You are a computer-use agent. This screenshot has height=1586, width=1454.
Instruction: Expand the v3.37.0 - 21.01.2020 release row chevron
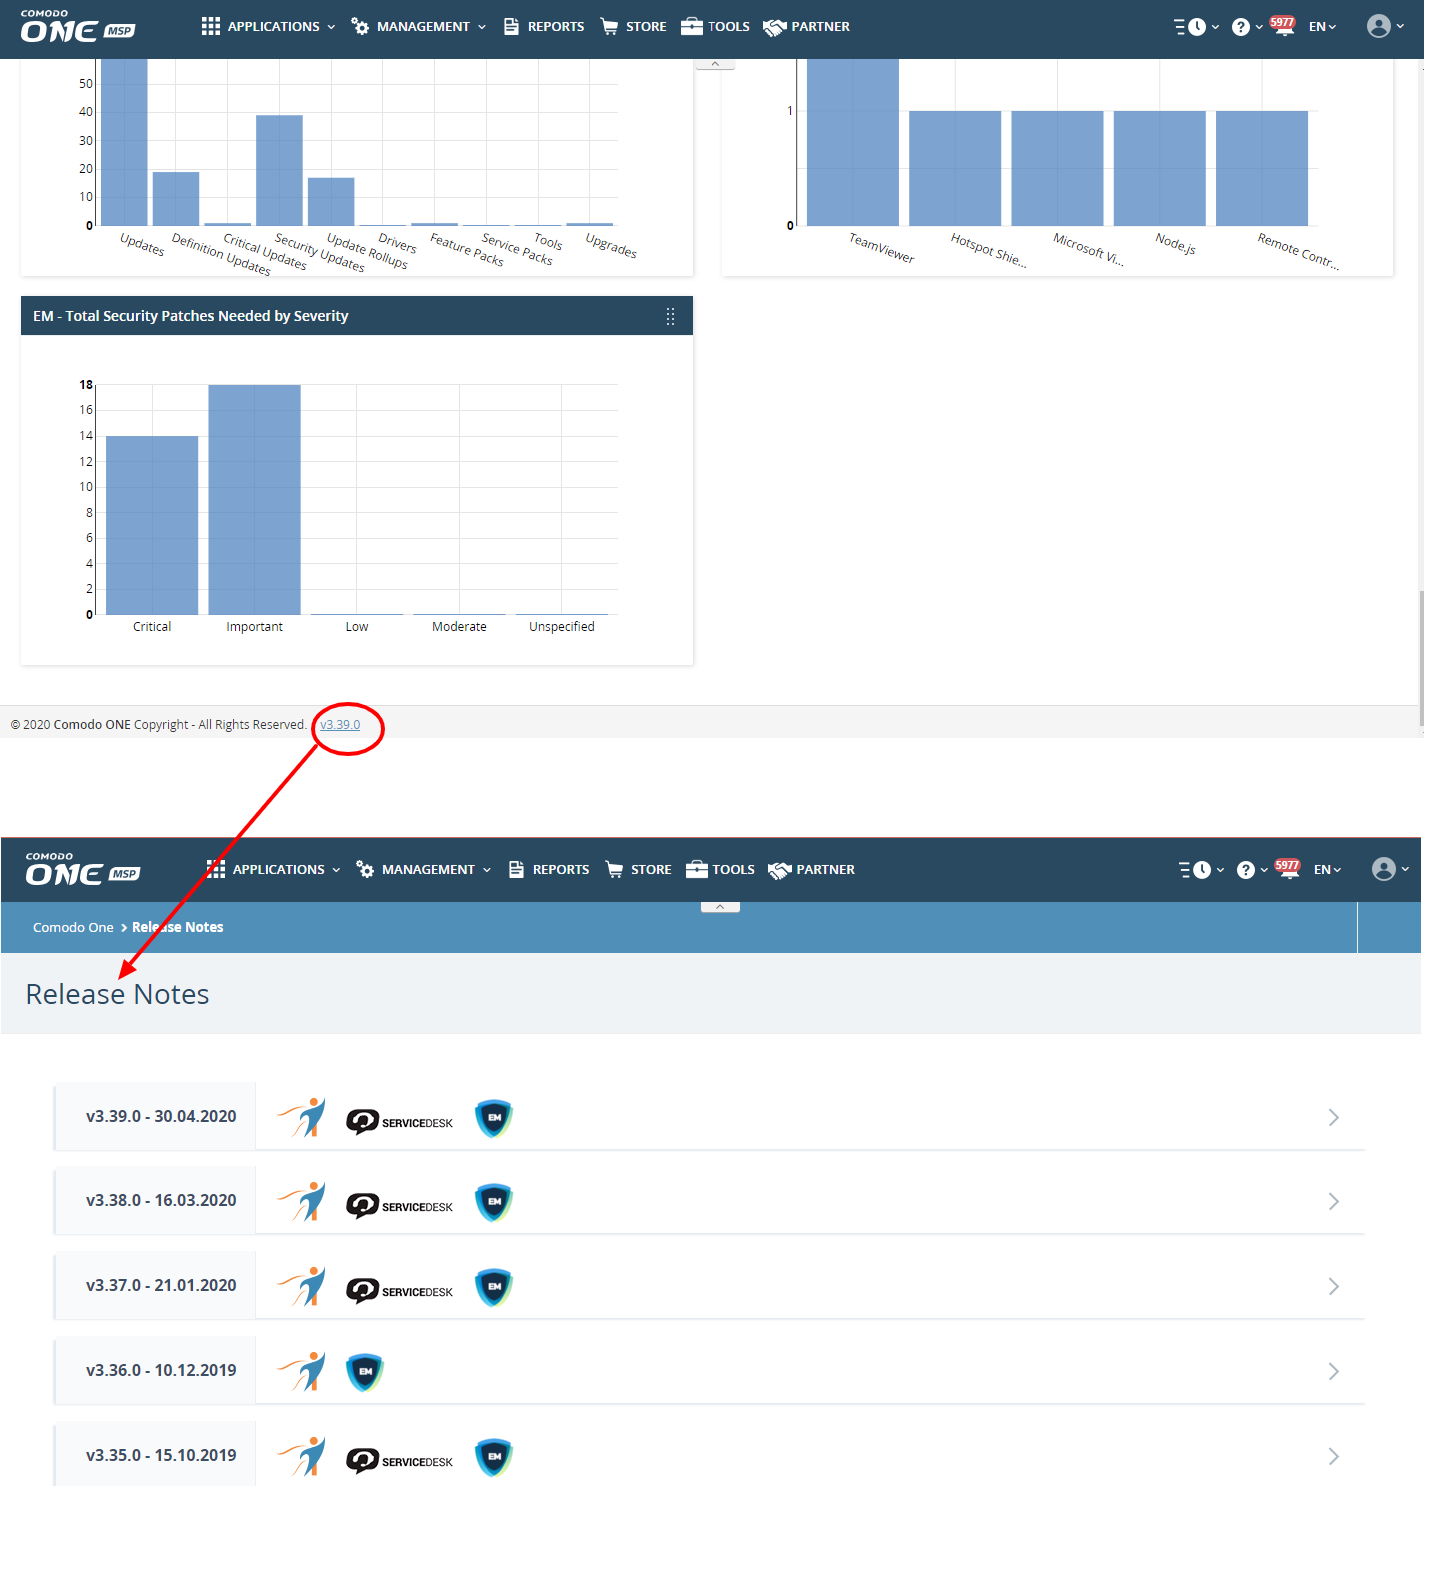(1333, 1287)
